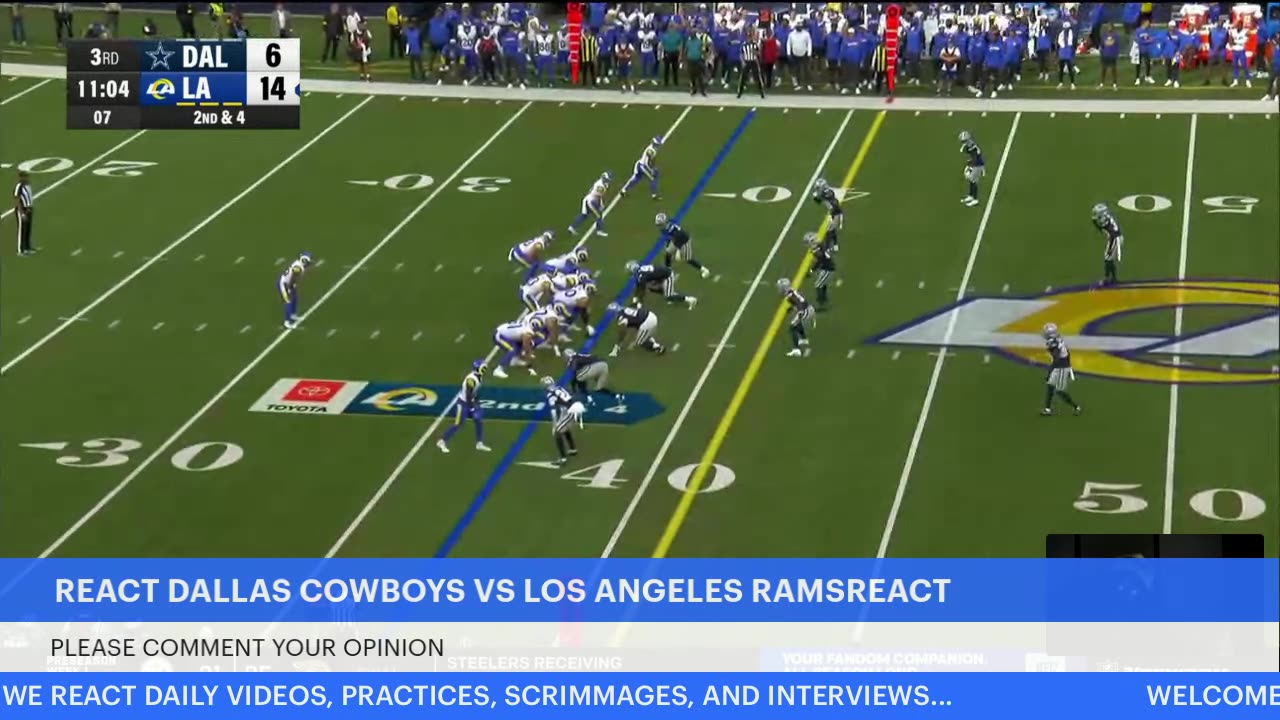This screenshot has width=1280, height=720.
Task: Click the Dallas score "6"
Action: pyautogui.click(x=273, y=57)
